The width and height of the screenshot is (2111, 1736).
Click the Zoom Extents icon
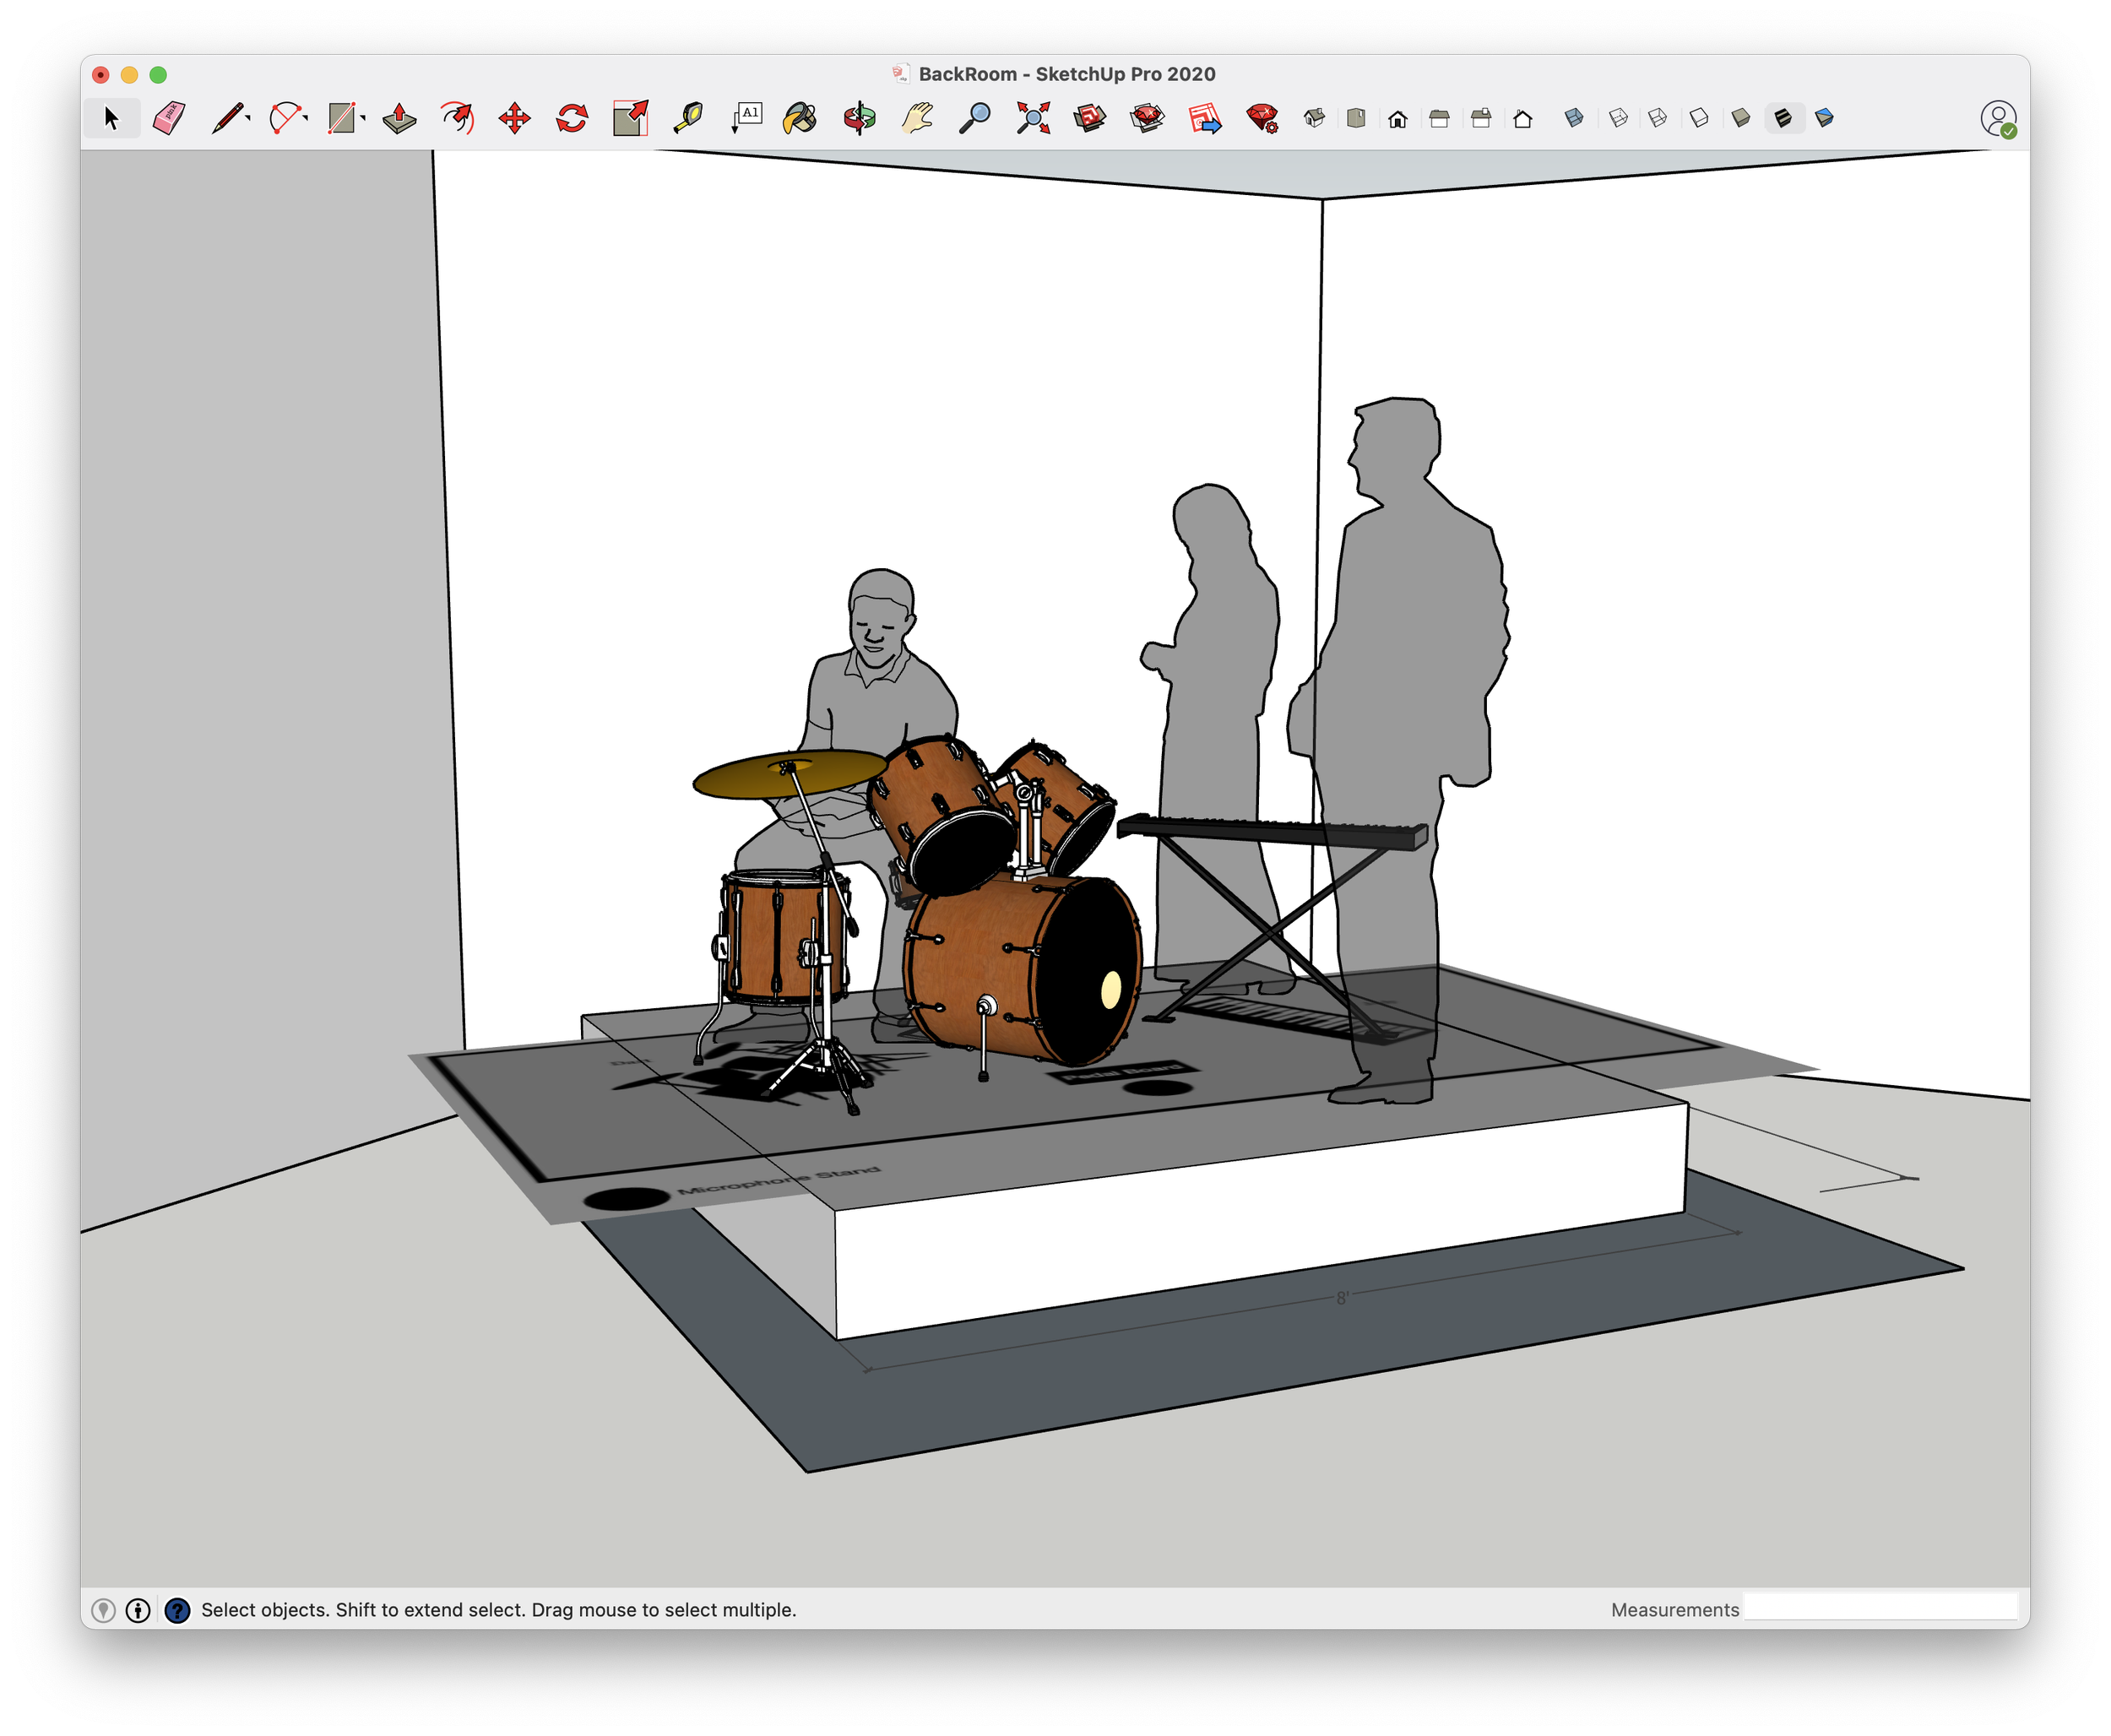(x=1033, y=118)
